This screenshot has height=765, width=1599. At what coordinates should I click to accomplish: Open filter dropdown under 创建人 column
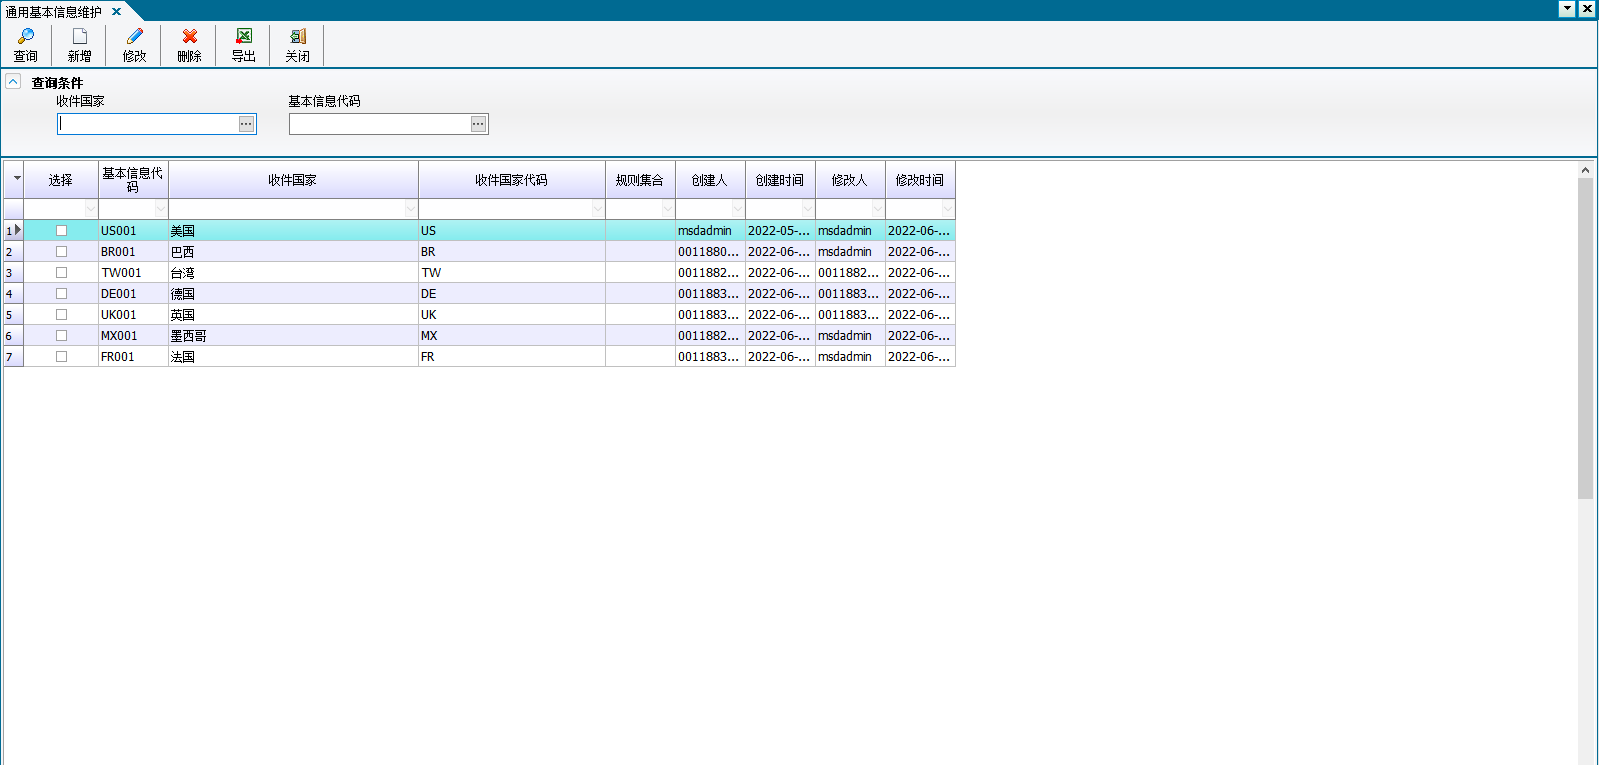pyautogui.click(x=738, y=209)
